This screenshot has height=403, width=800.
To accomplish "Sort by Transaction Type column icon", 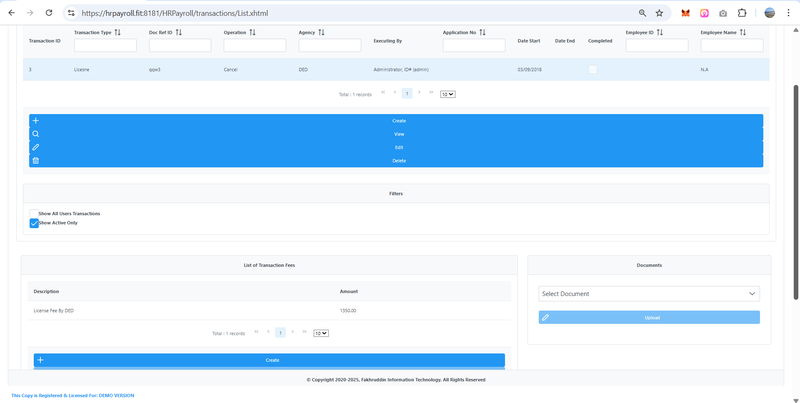I will pyautogui.click(x=118, y=32).
